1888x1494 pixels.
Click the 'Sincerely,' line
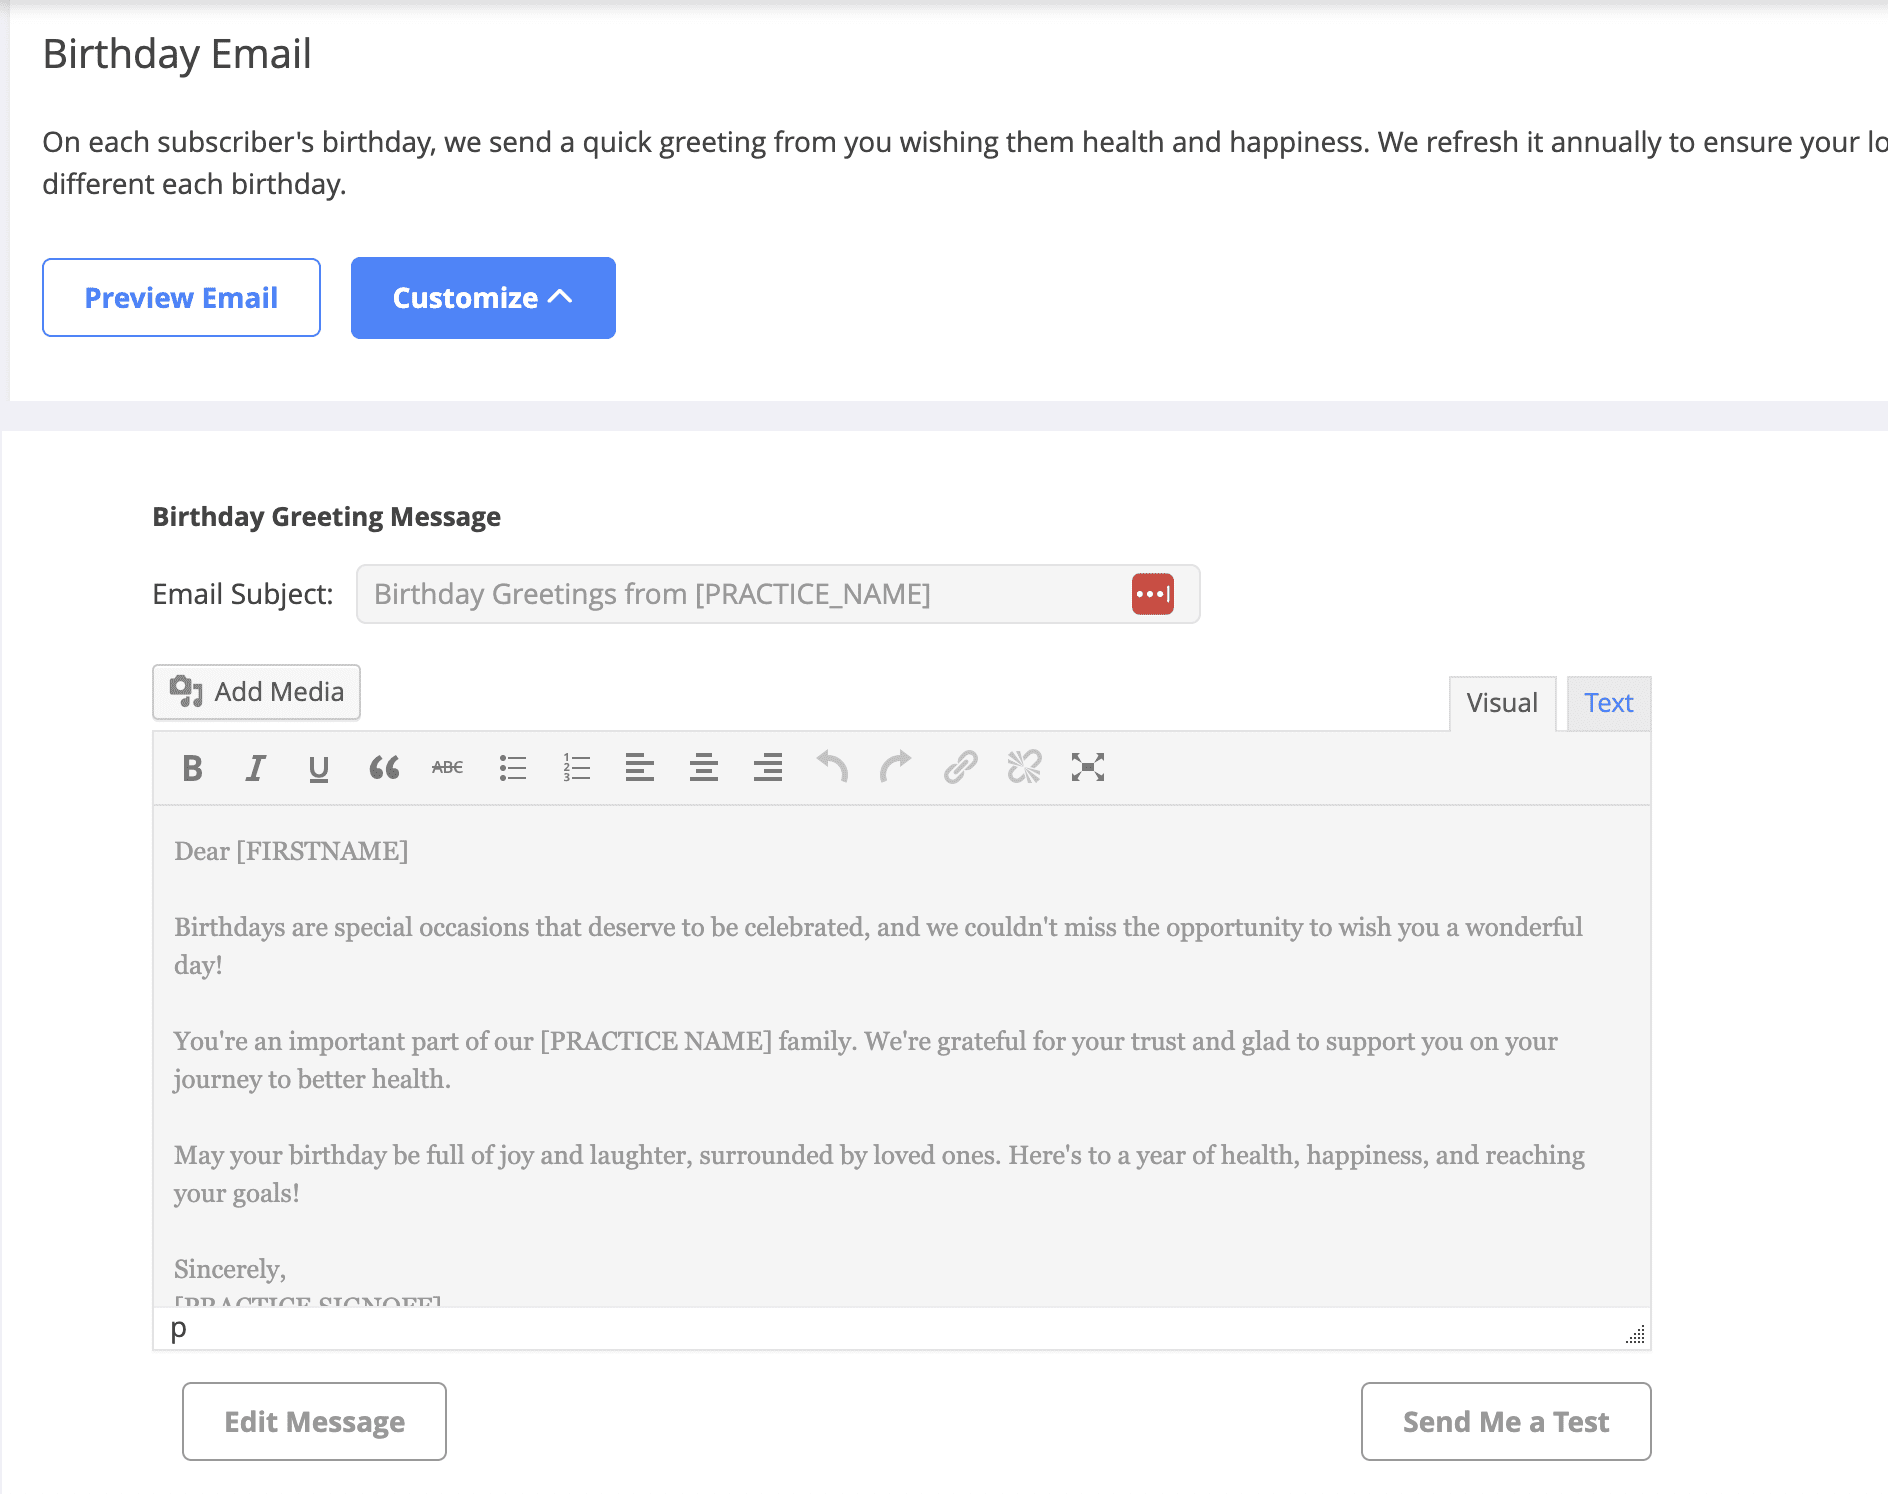pos(230,1269)
